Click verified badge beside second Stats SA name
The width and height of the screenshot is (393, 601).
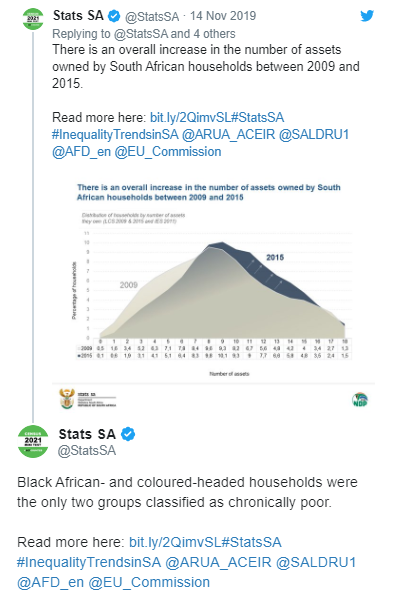pyautogui.click(x=128, y=434)
